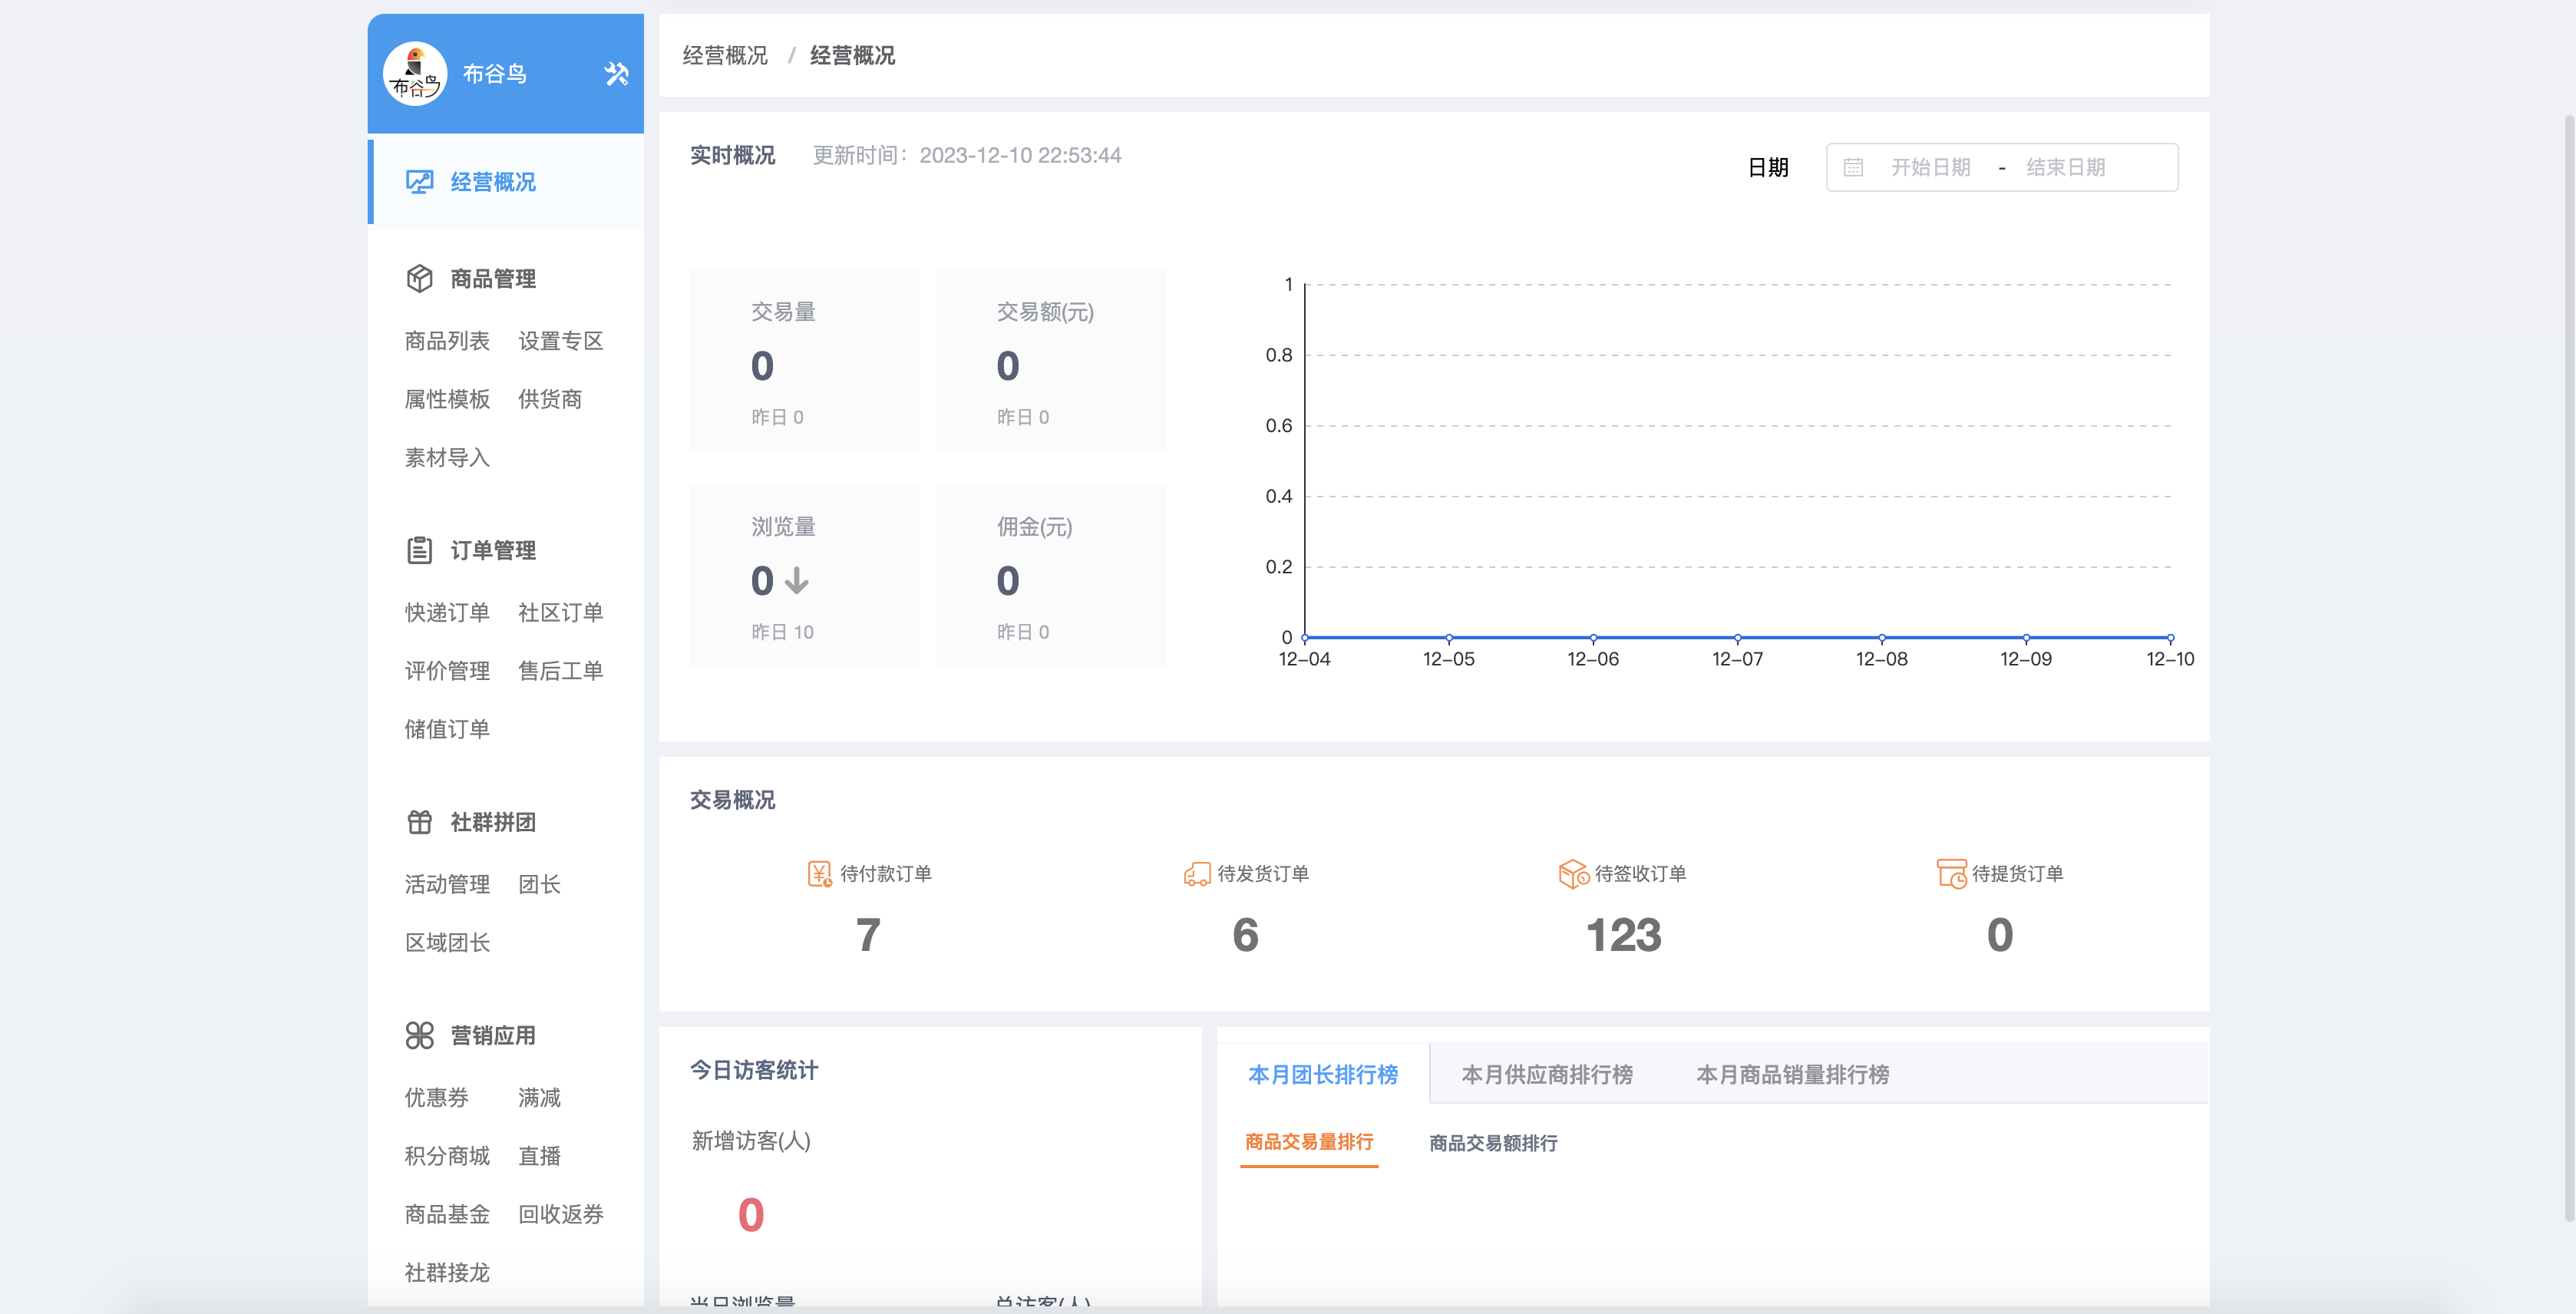Open 活动管理 under 社群拼团
Screen dimensions: 2576x1314
pos(447,884)
